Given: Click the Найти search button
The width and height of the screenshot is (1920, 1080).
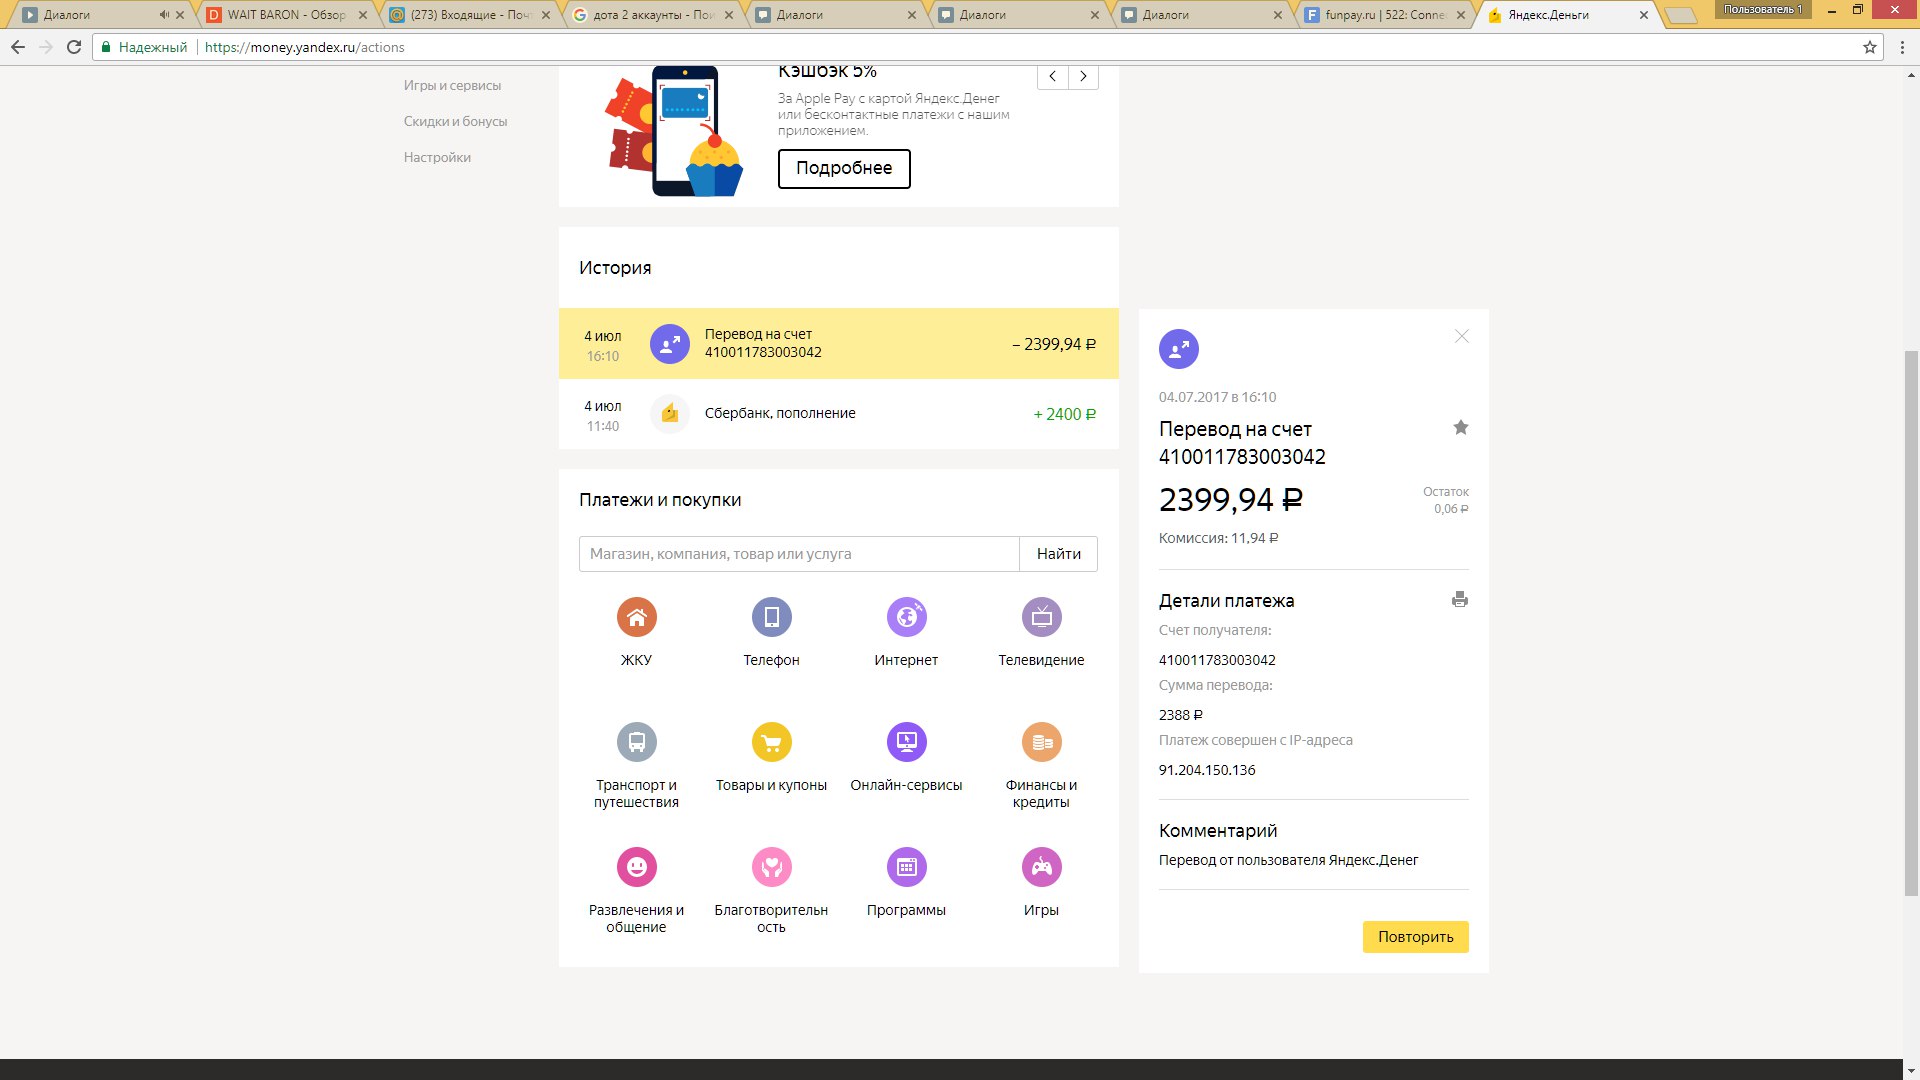Looking at the screenshot, I should (x=1058, y=554).
